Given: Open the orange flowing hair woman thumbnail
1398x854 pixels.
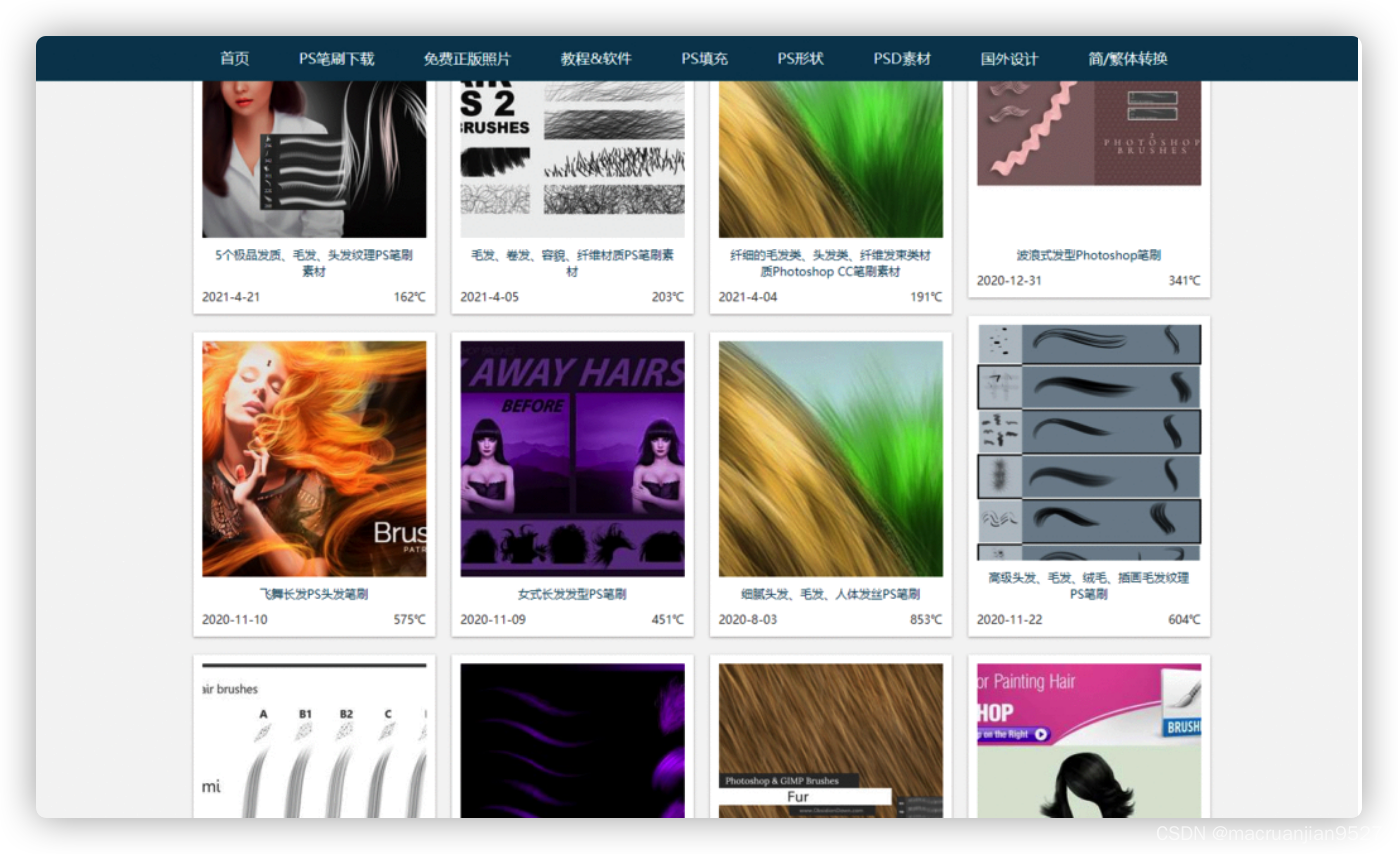Looking at the screenshot, I should pos(314,459).
